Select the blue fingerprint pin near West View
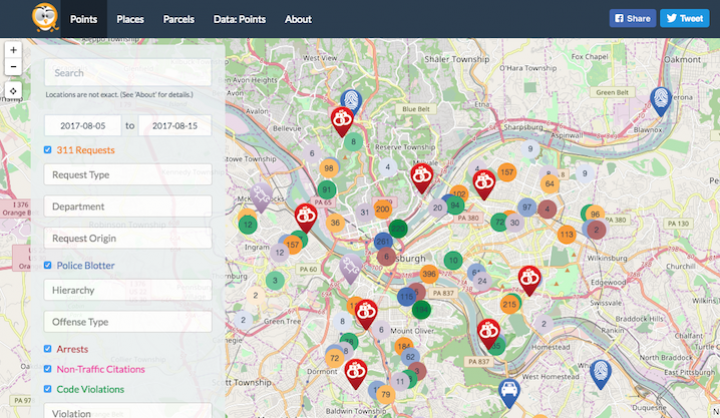The image size is (720, 418). click(x=351, y=102)
